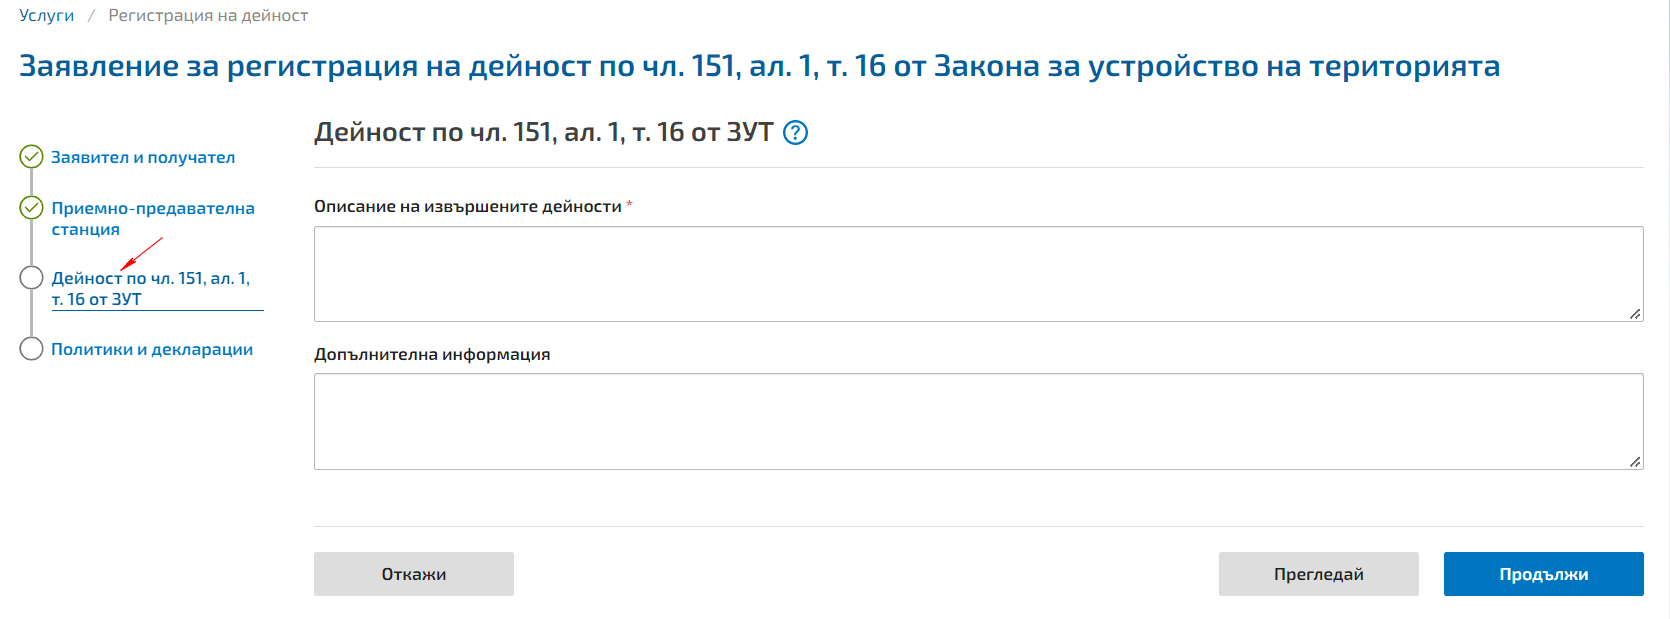Go to Заявител и получател step

coord(143,157)
